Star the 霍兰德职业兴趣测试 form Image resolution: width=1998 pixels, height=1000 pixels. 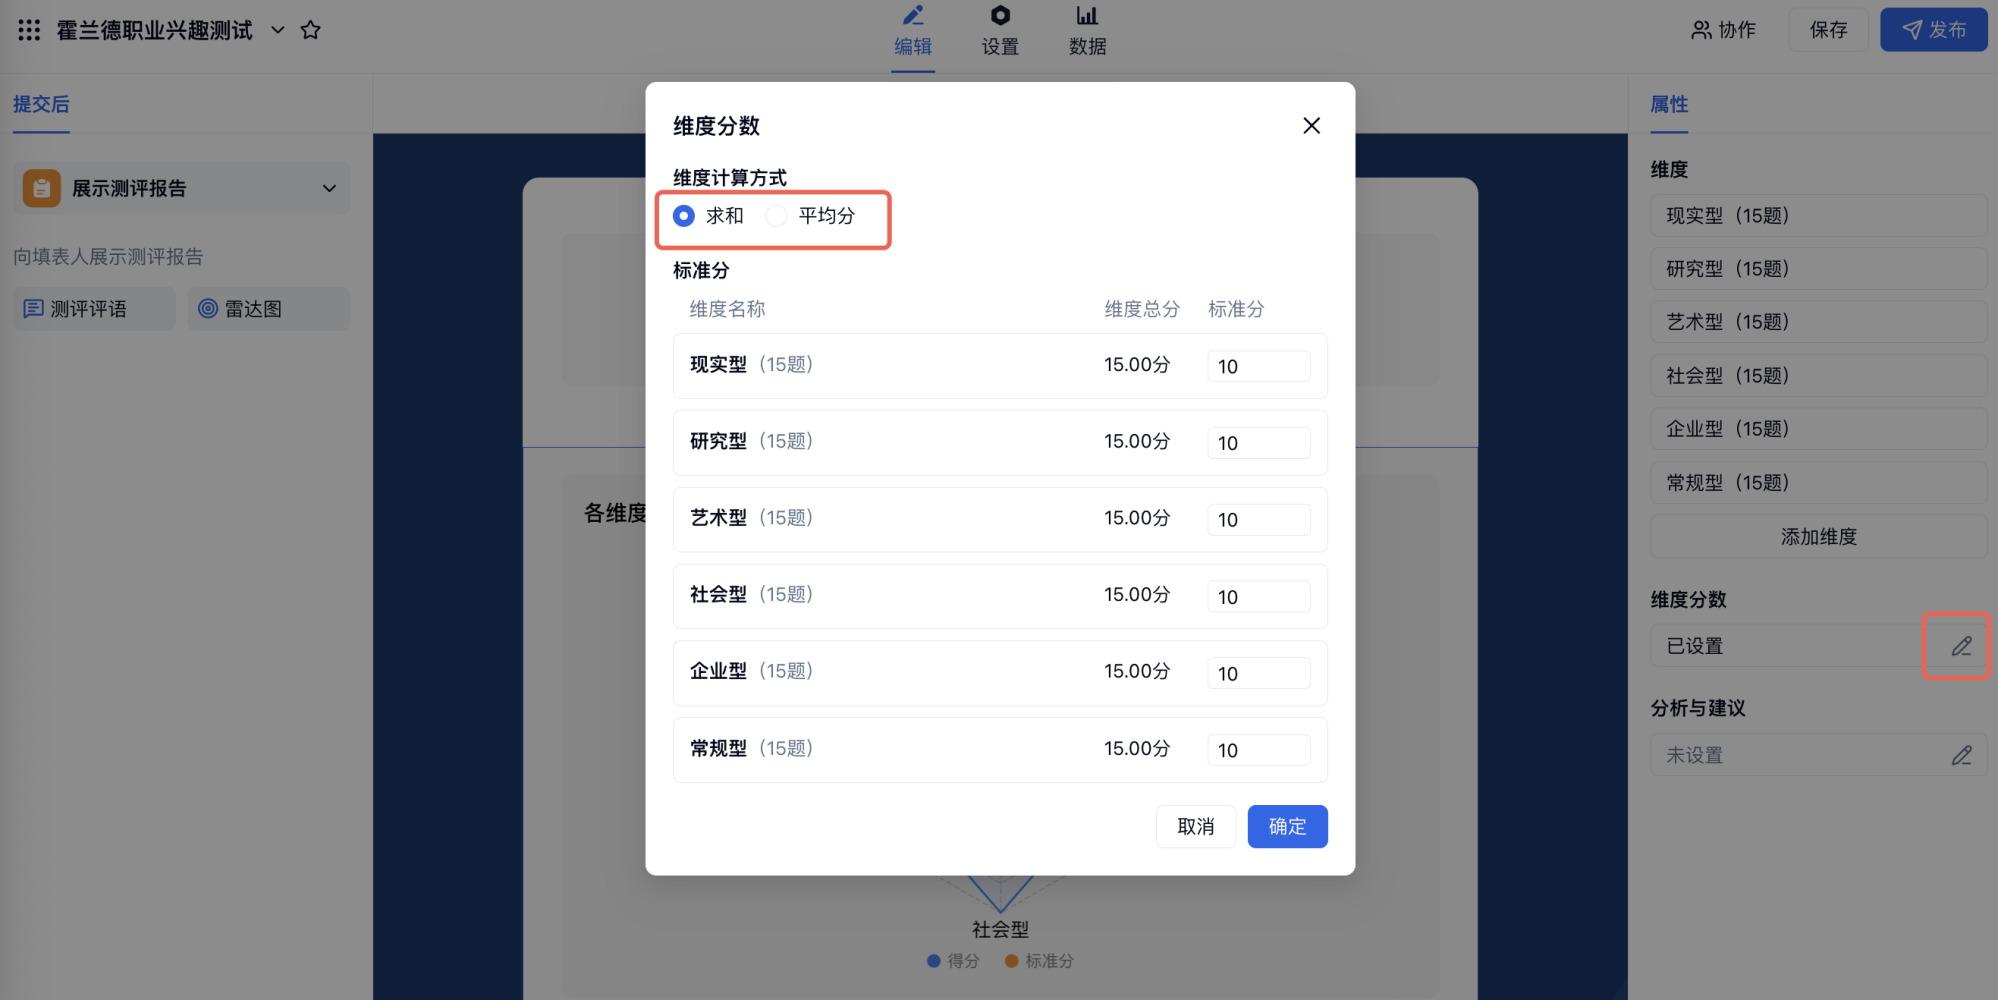(x=311, y=30)
